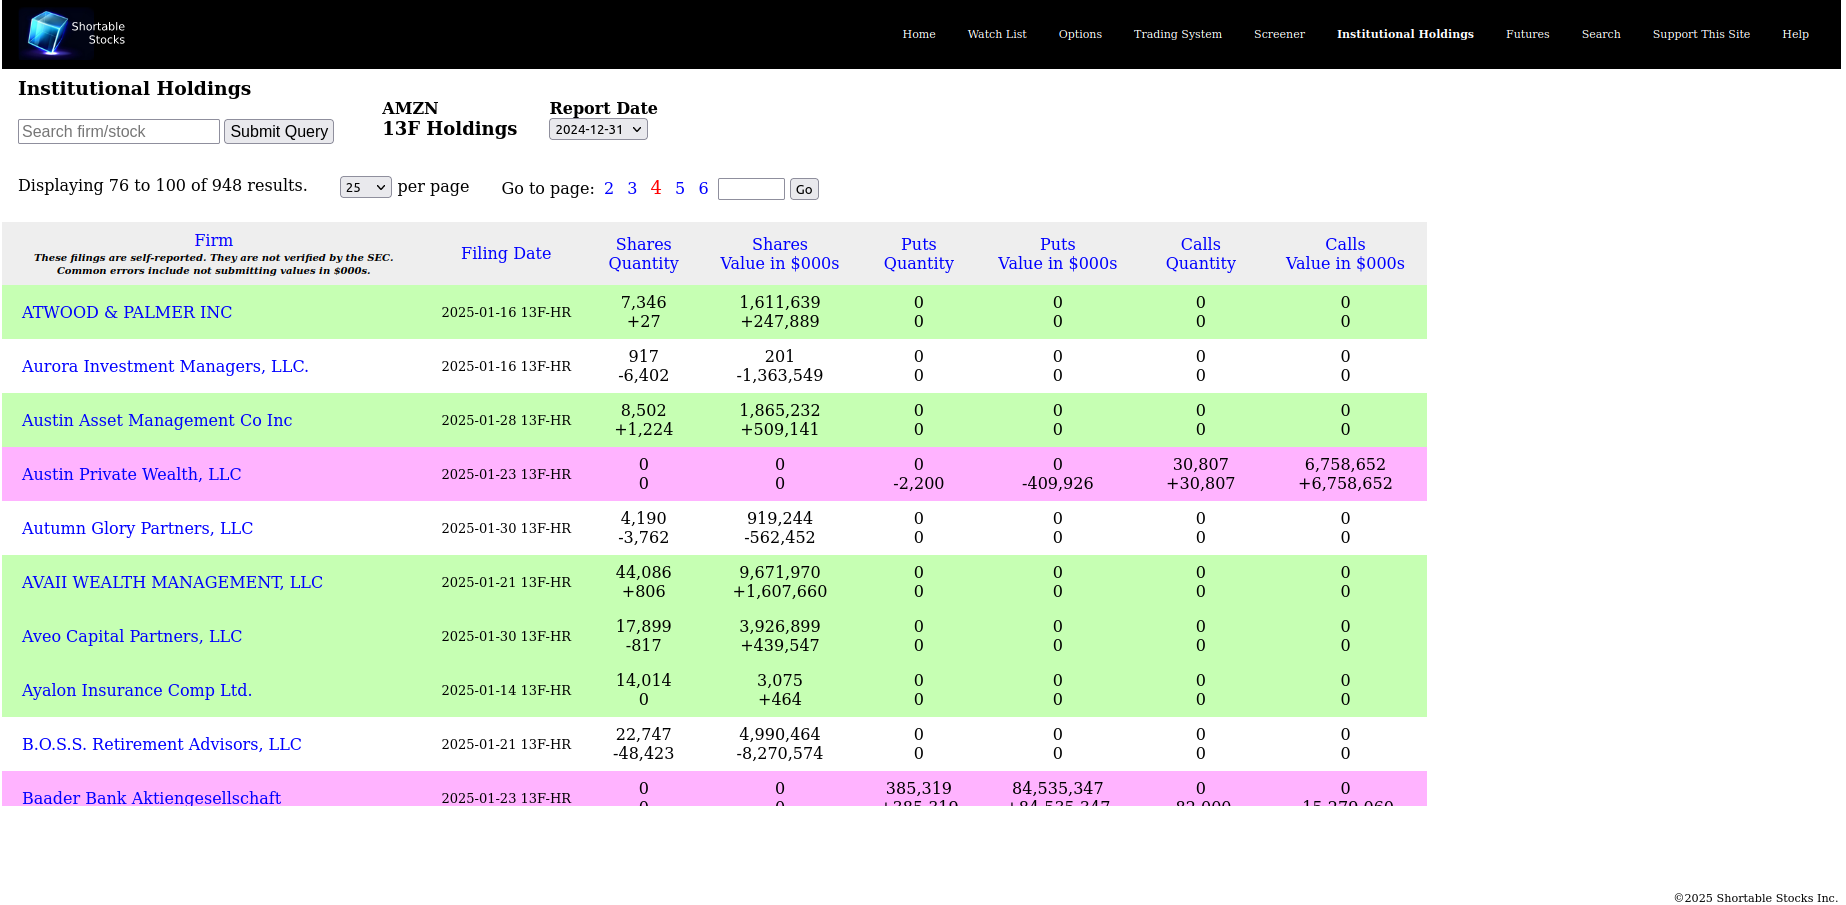Open the Help page
This screenshot has height=905, width=1846.
click(x=1795, y=34)
